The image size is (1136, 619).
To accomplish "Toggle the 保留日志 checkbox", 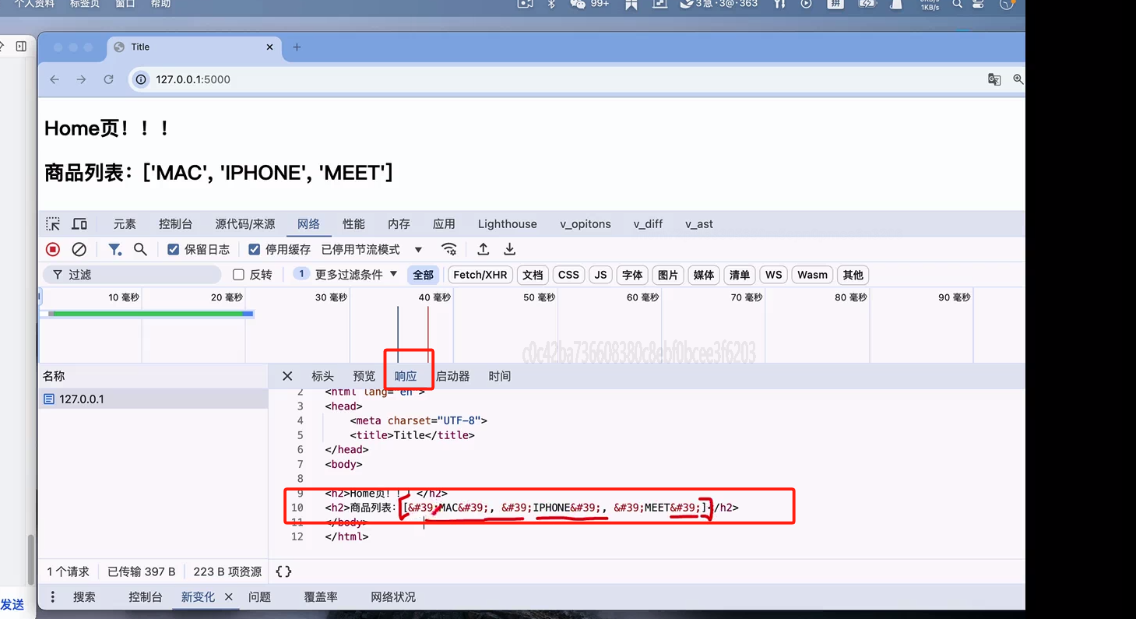I will (173, 249).
